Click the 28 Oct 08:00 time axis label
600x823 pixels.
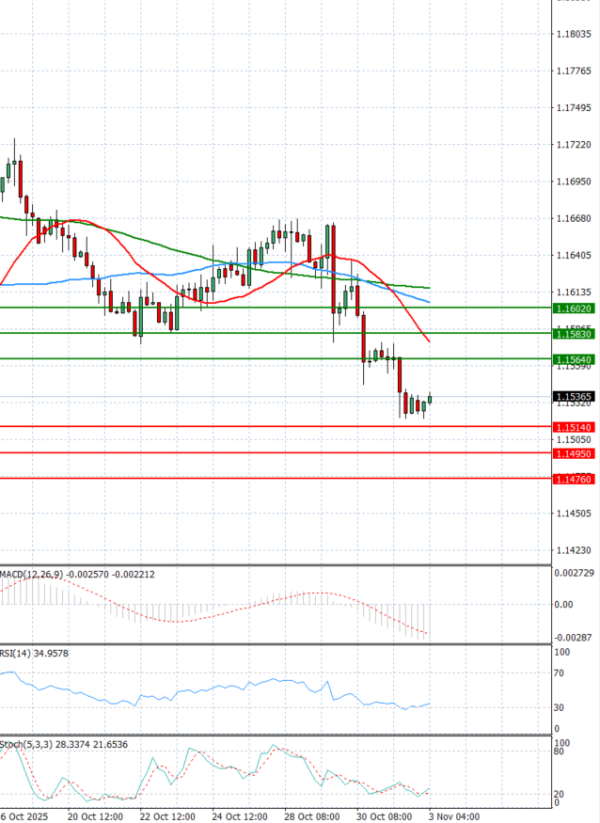tap(313, 815)
